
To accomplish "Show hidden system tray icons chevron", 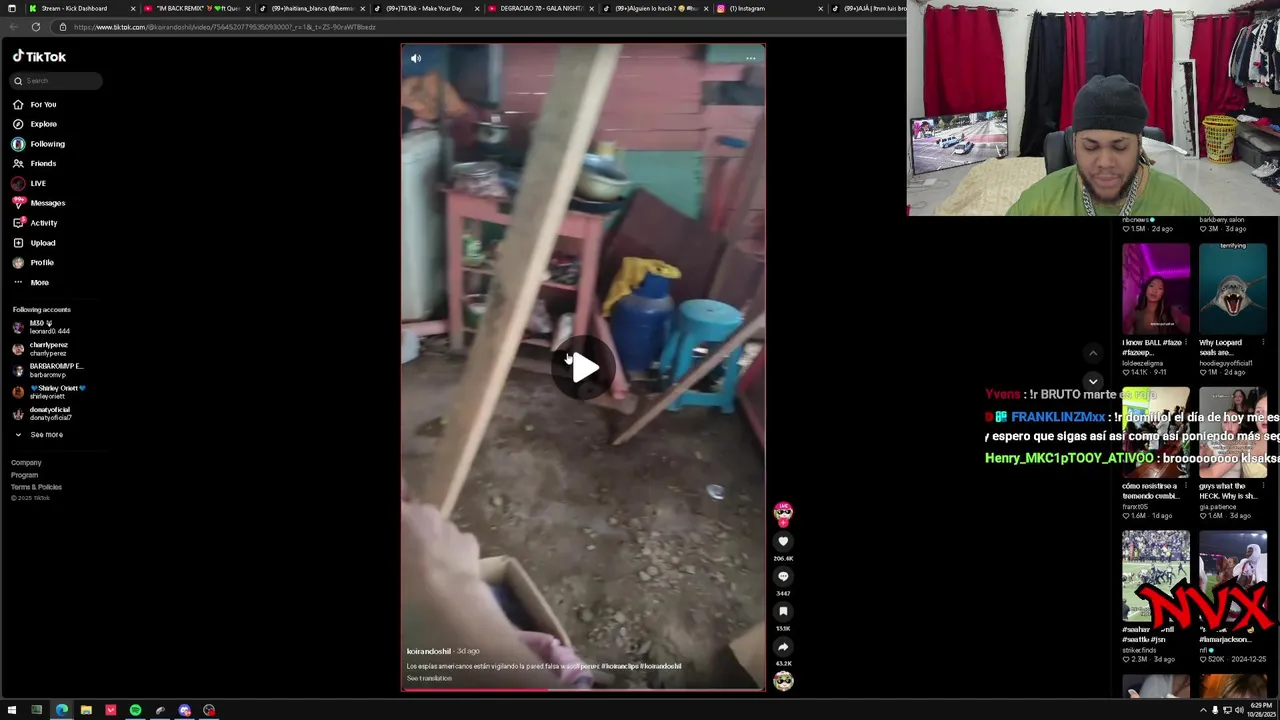I will point(1203,710).
